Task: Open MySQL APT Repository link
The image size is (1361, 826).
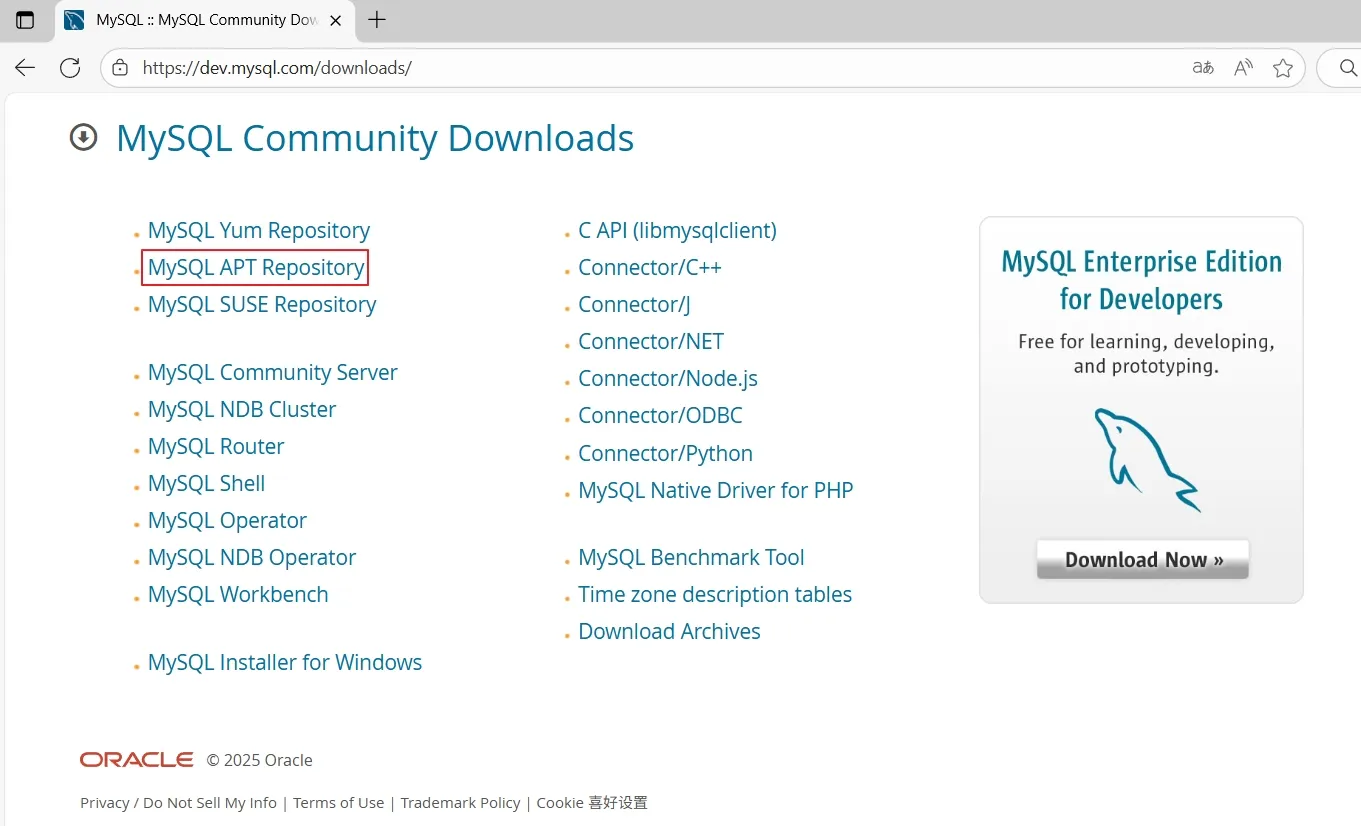Action: [x=256, y=268]
